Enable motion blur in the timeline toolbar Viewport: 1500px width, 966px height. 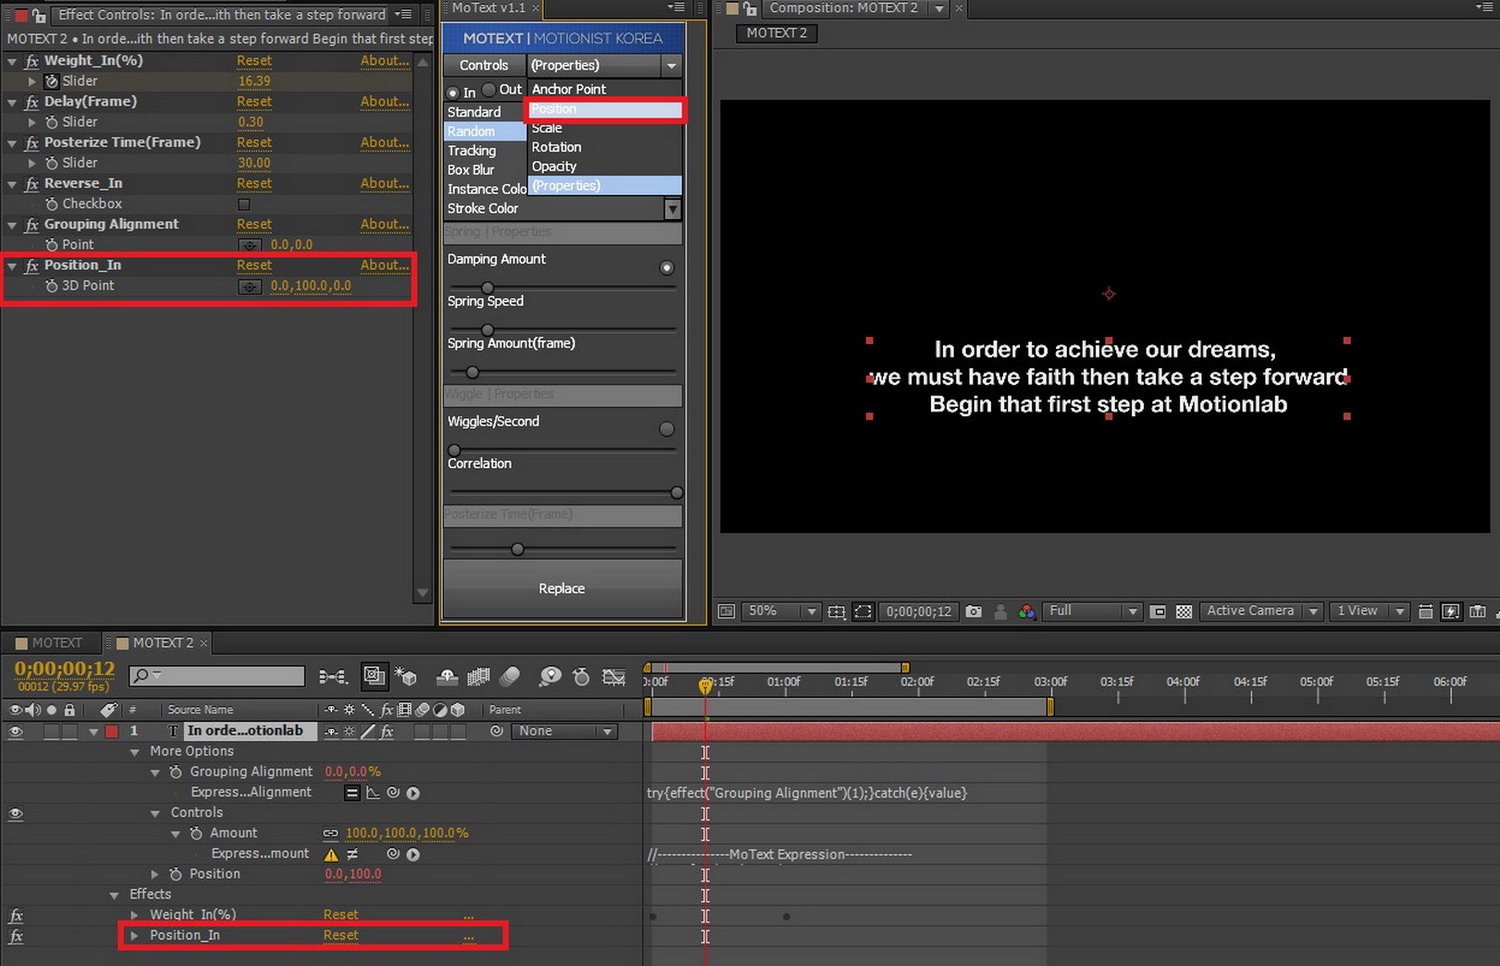pos(510,677)
